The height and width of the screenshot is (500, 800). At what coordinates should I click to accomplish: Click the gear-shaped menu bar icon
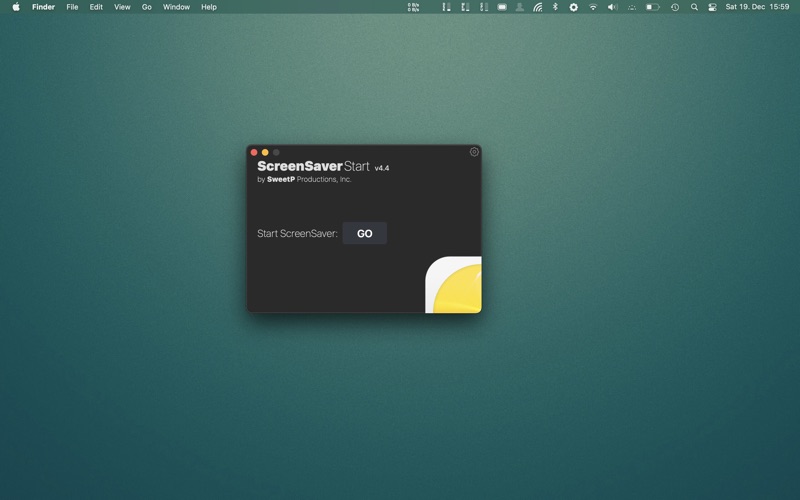pos(573,7)
